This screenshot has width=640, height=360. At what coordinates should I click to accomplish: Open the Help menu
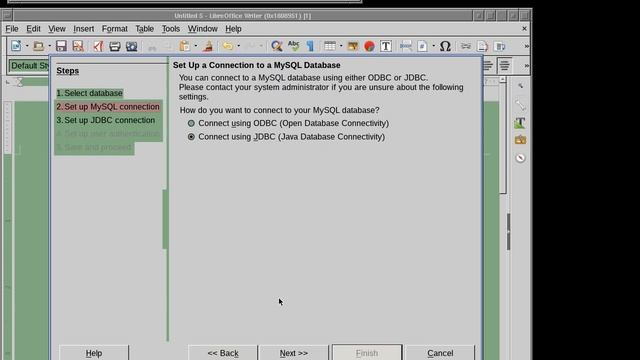(233, 29)
